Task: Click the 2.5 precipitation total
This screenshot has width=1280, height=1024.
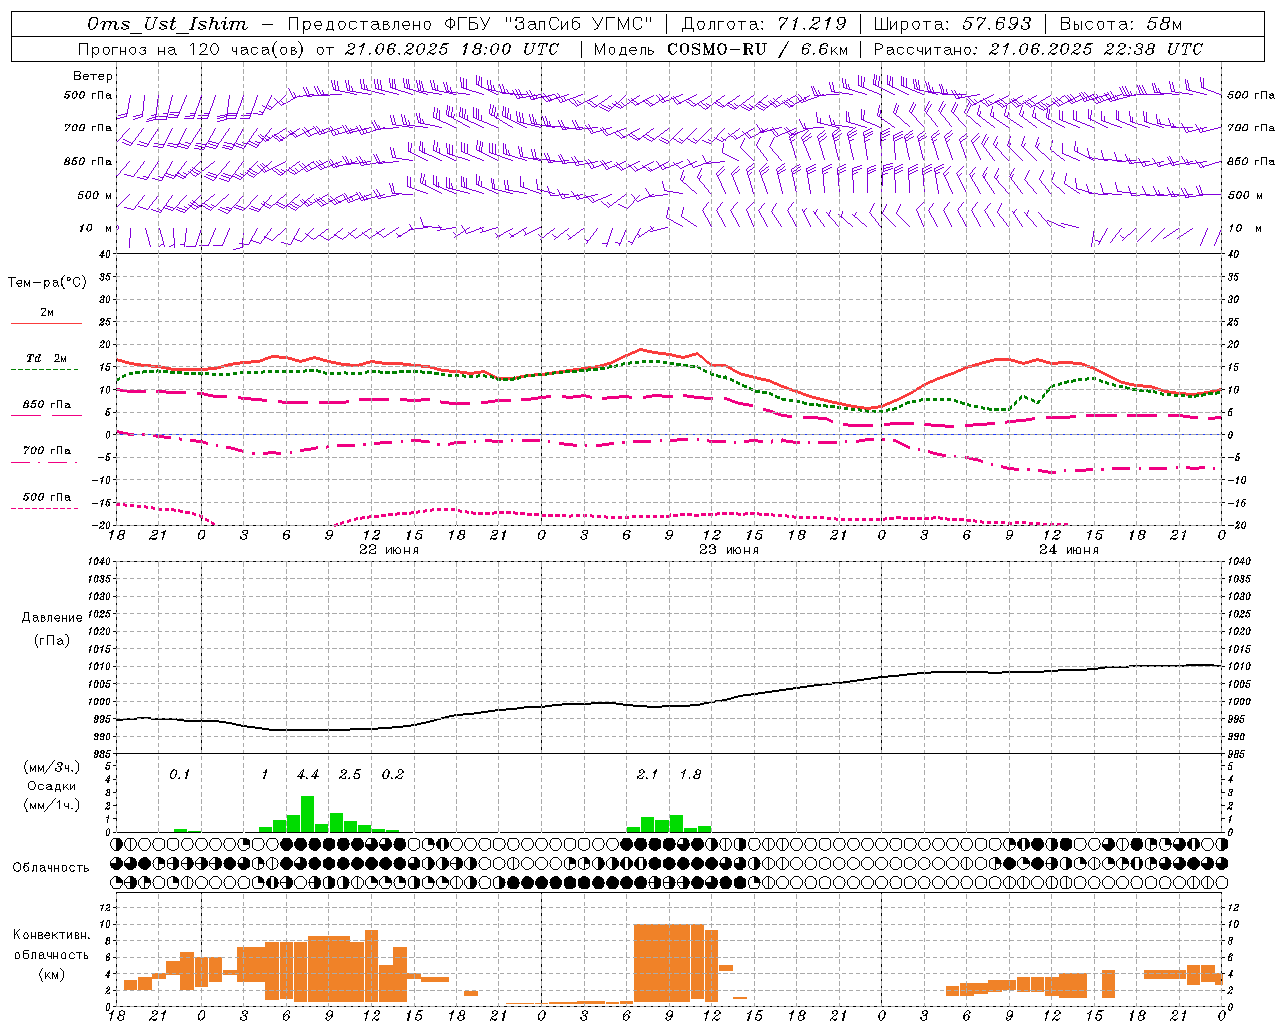Action: coord(350,774)
